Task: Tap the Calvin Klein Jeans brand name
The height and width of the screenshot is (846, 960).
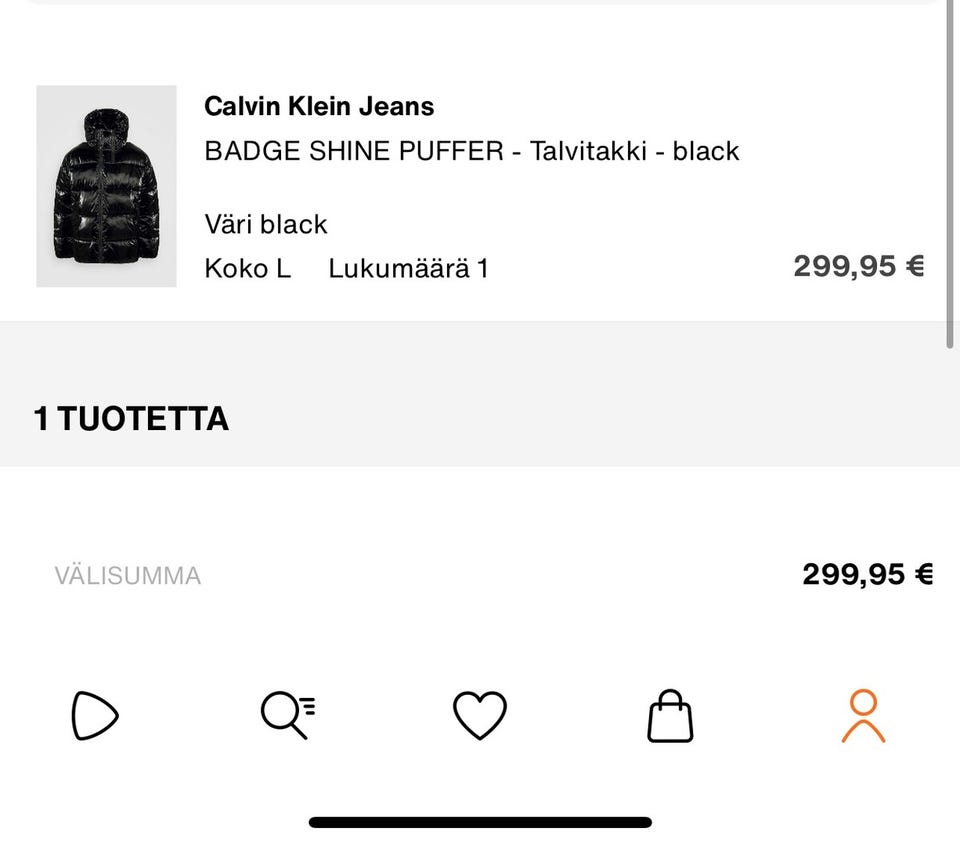Action: coord(319,106)
